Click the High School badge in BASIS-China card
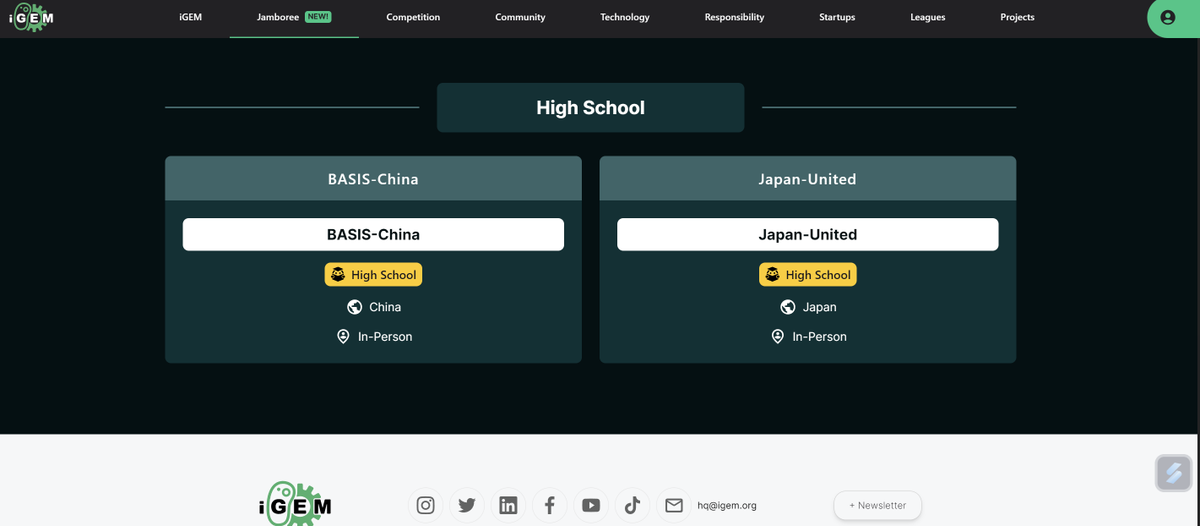Viewport: 1200px width, 526px height. click(x=373, y=275)
